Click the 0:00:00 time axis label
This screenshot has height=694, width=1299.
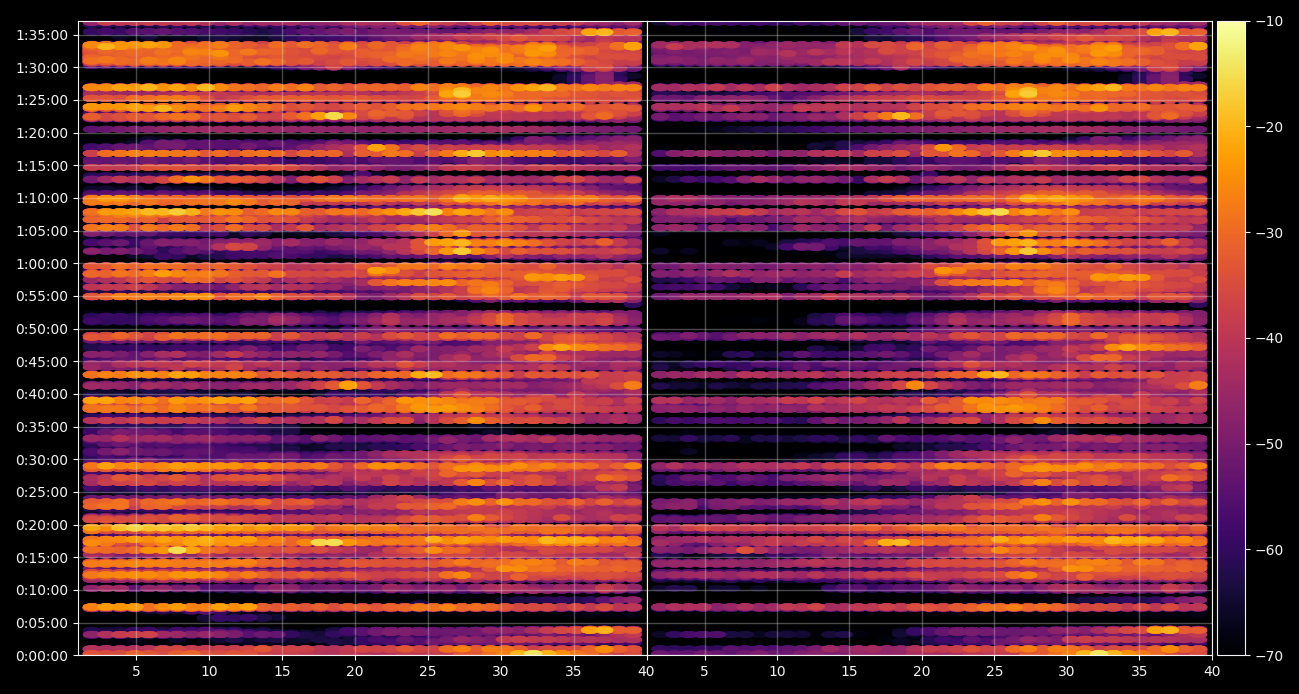(x=42, y=656)
